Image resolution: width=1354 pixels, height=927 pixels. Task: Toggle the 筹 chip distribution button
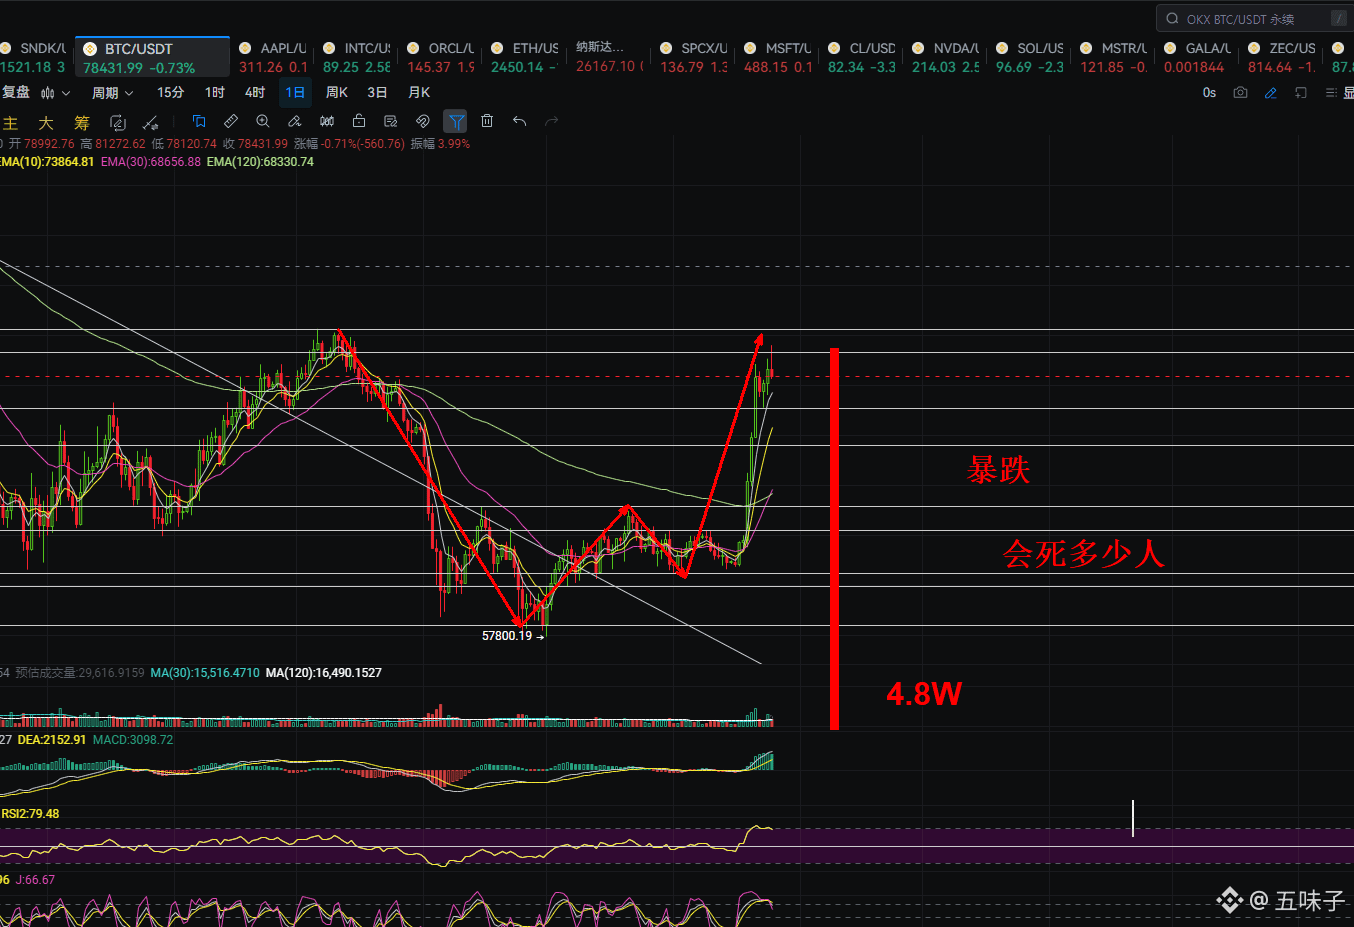click(82, 123)
